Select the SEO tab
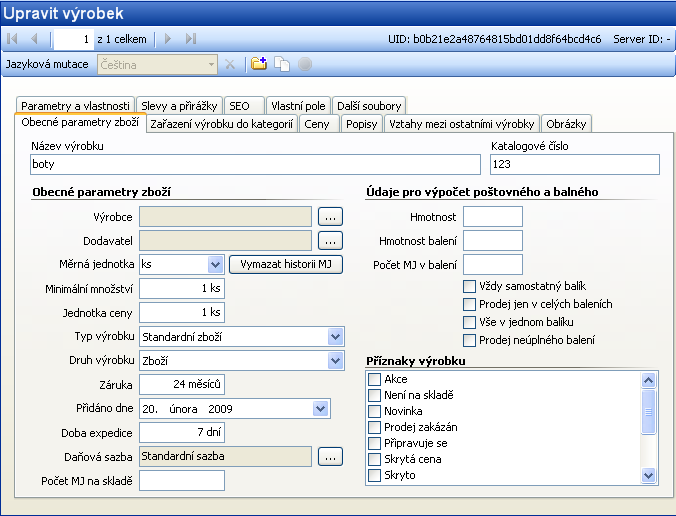The height and width of the screenshot is (516, 676). pyautogui.click(x=244, y=106)
